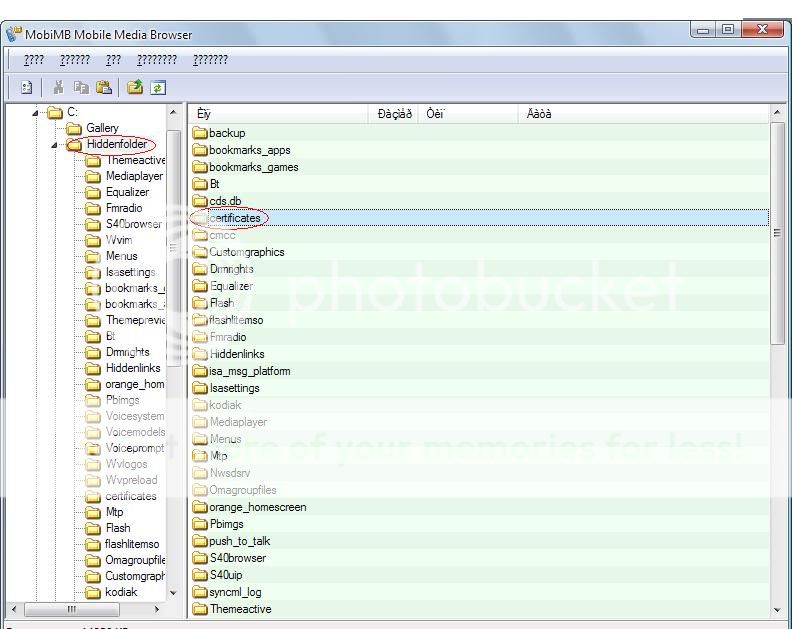Collapse the C: drive tree node
The height and width of the screenshot is (629, 792).
click(37, 112)
